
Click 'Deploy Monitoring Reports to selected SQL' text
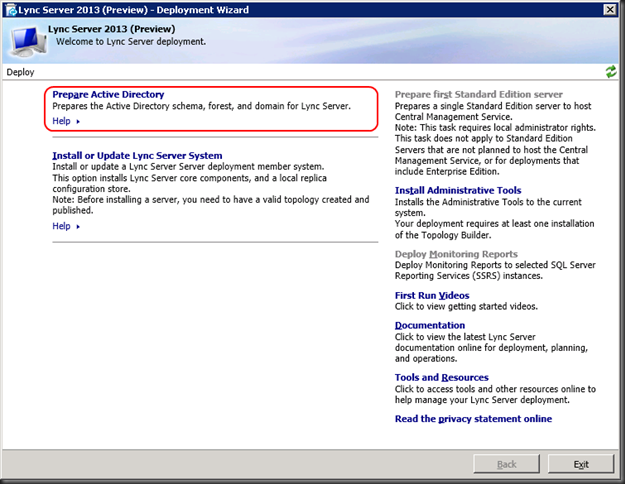495,270
